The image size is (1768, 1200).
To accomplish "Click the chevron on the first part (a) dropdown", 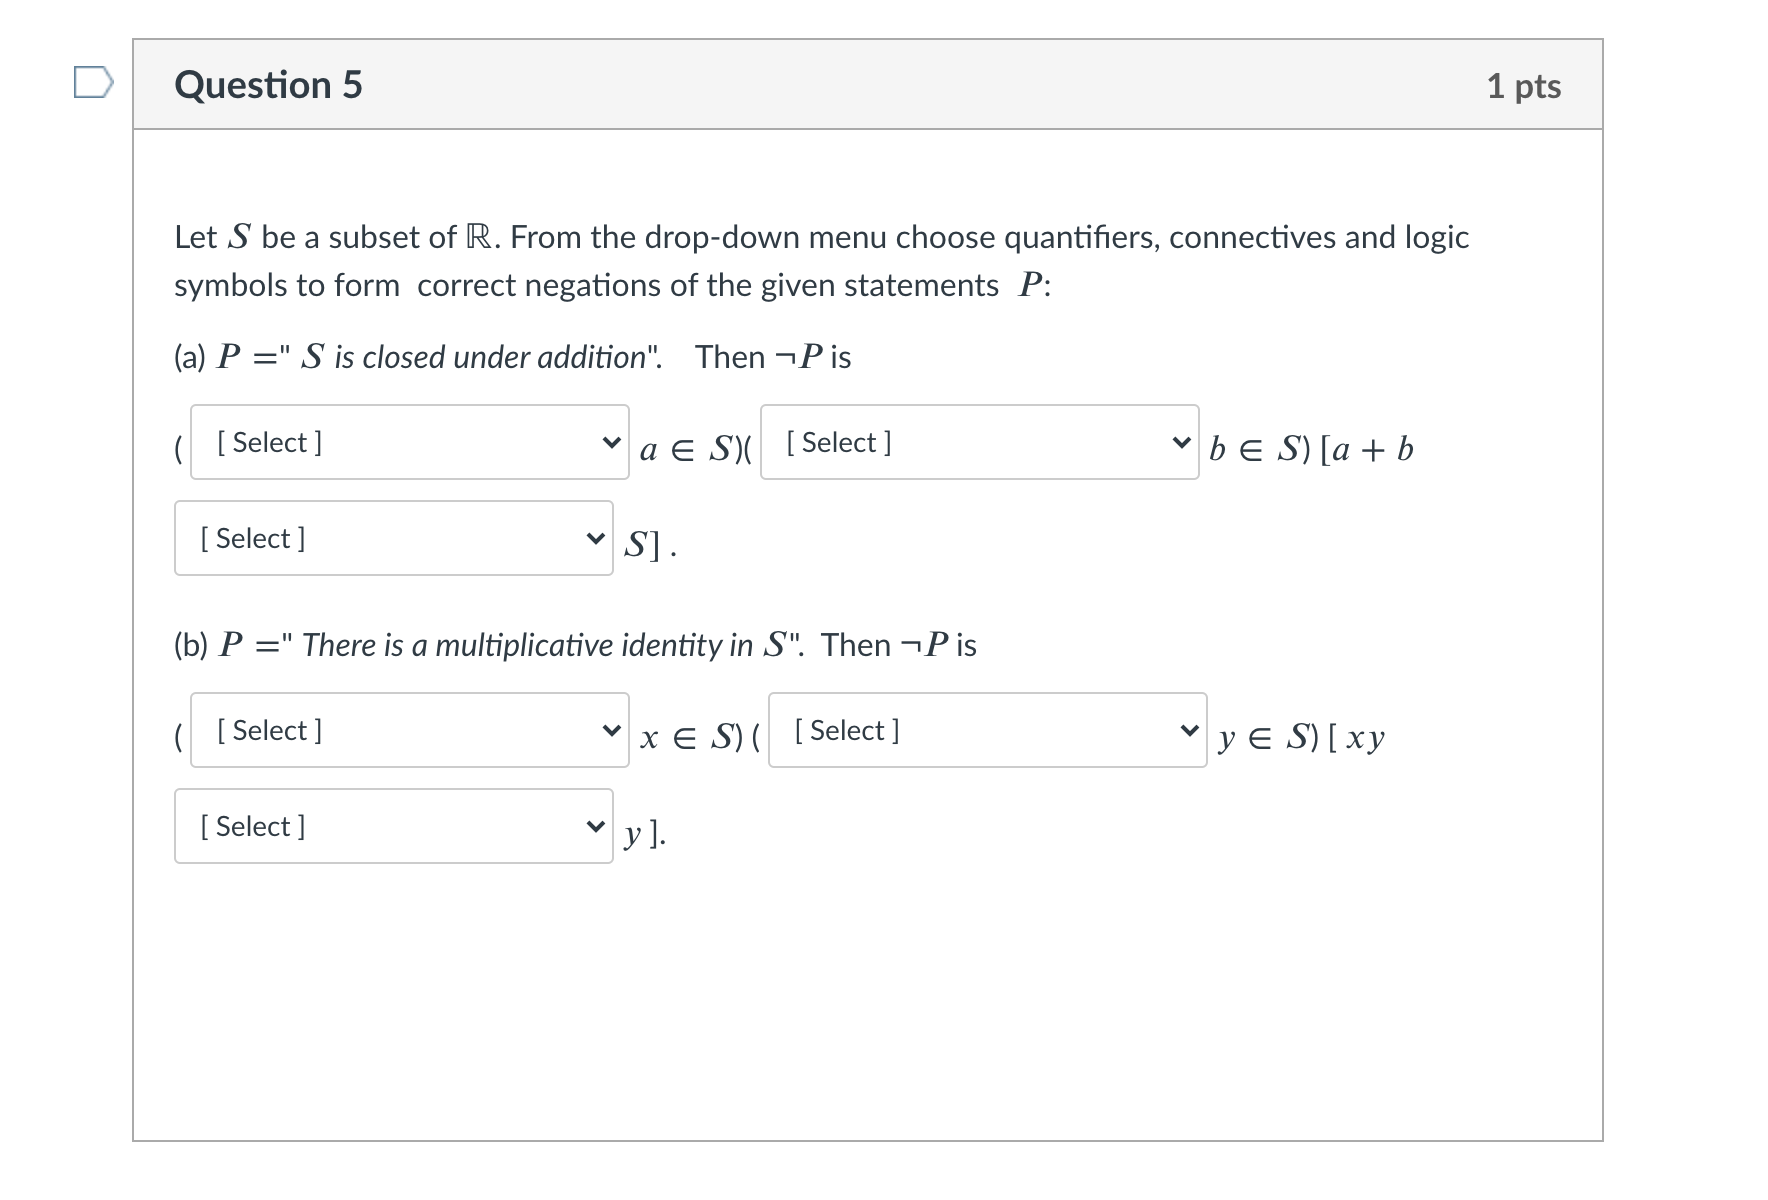I will [x=612, y=443].
